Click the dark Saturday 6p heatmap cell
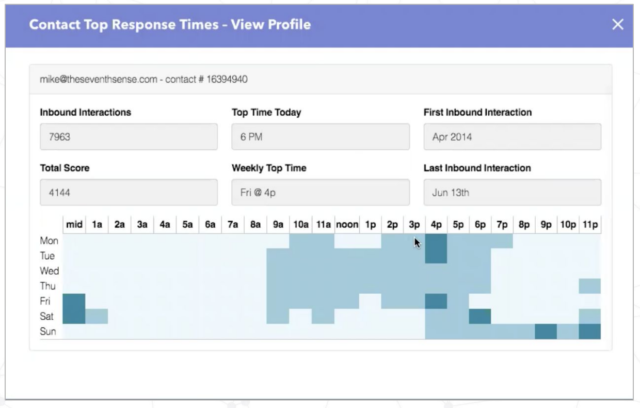The height and width of the screenshot is (408, 640). tap(480, 316)
